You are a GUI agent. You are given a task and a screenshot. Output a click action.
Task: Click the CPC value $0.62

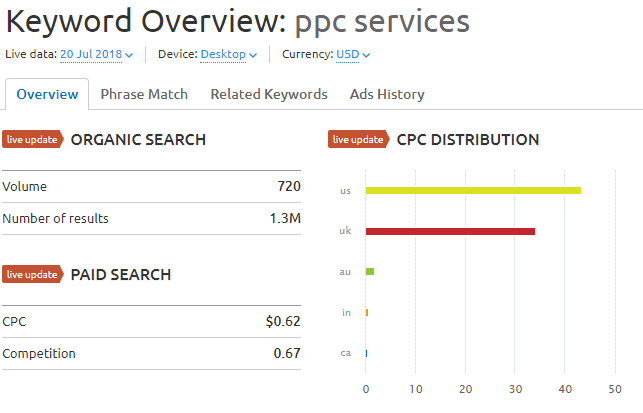coord(284,322)
